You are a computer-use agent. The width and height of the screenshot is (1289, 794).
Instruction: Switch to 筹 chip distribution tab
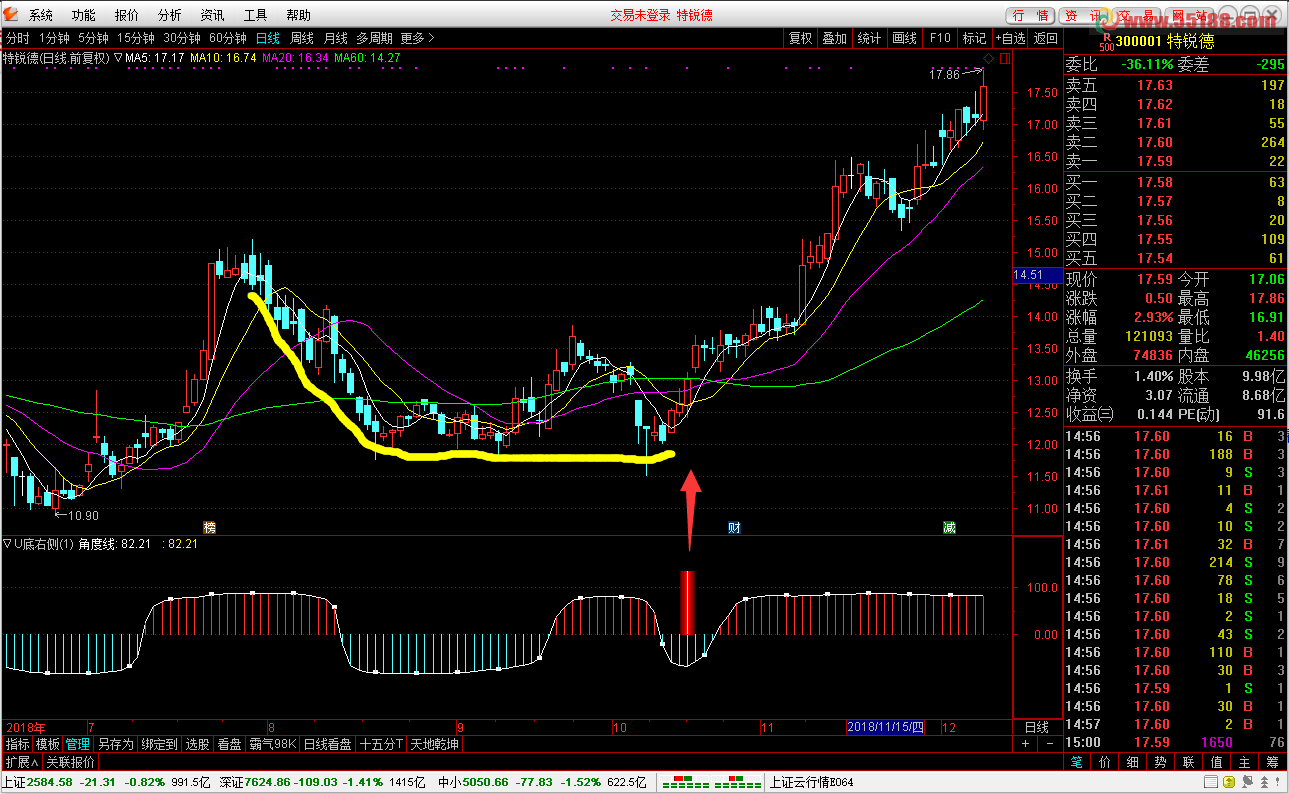(x=1272, y=762)
